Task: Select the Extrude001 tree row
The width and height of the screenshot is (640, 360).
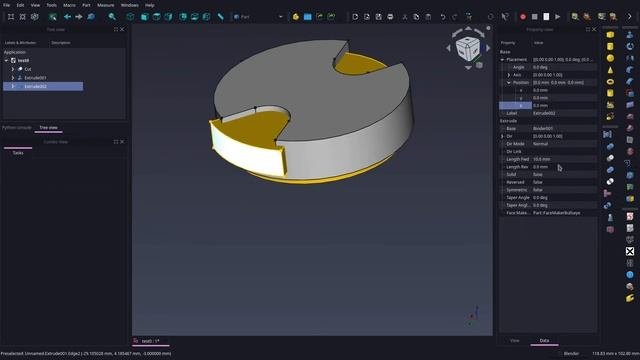Action: (43, 78)
